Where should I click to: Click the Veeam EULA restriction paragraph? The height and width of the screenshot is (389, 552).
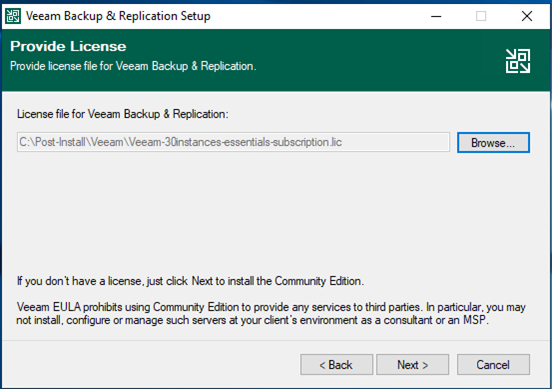point(271,313)
